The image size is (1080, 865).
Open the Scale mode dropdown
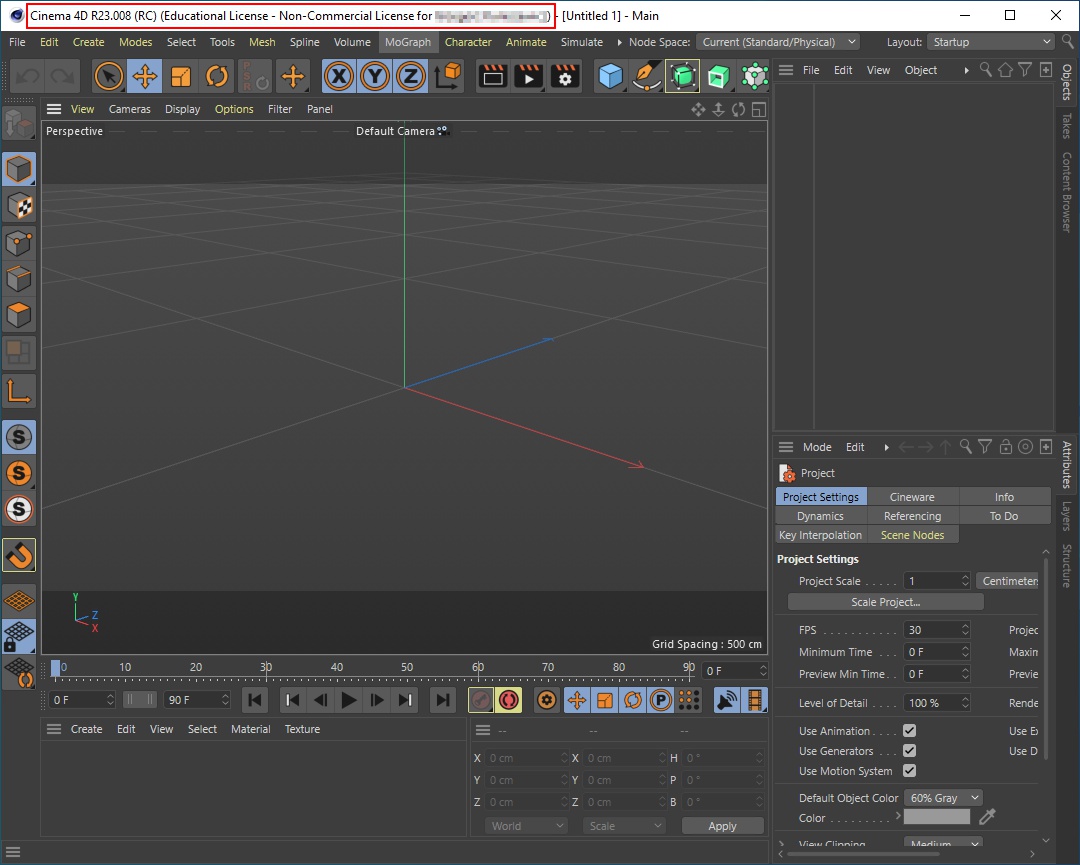click(625, 826)
